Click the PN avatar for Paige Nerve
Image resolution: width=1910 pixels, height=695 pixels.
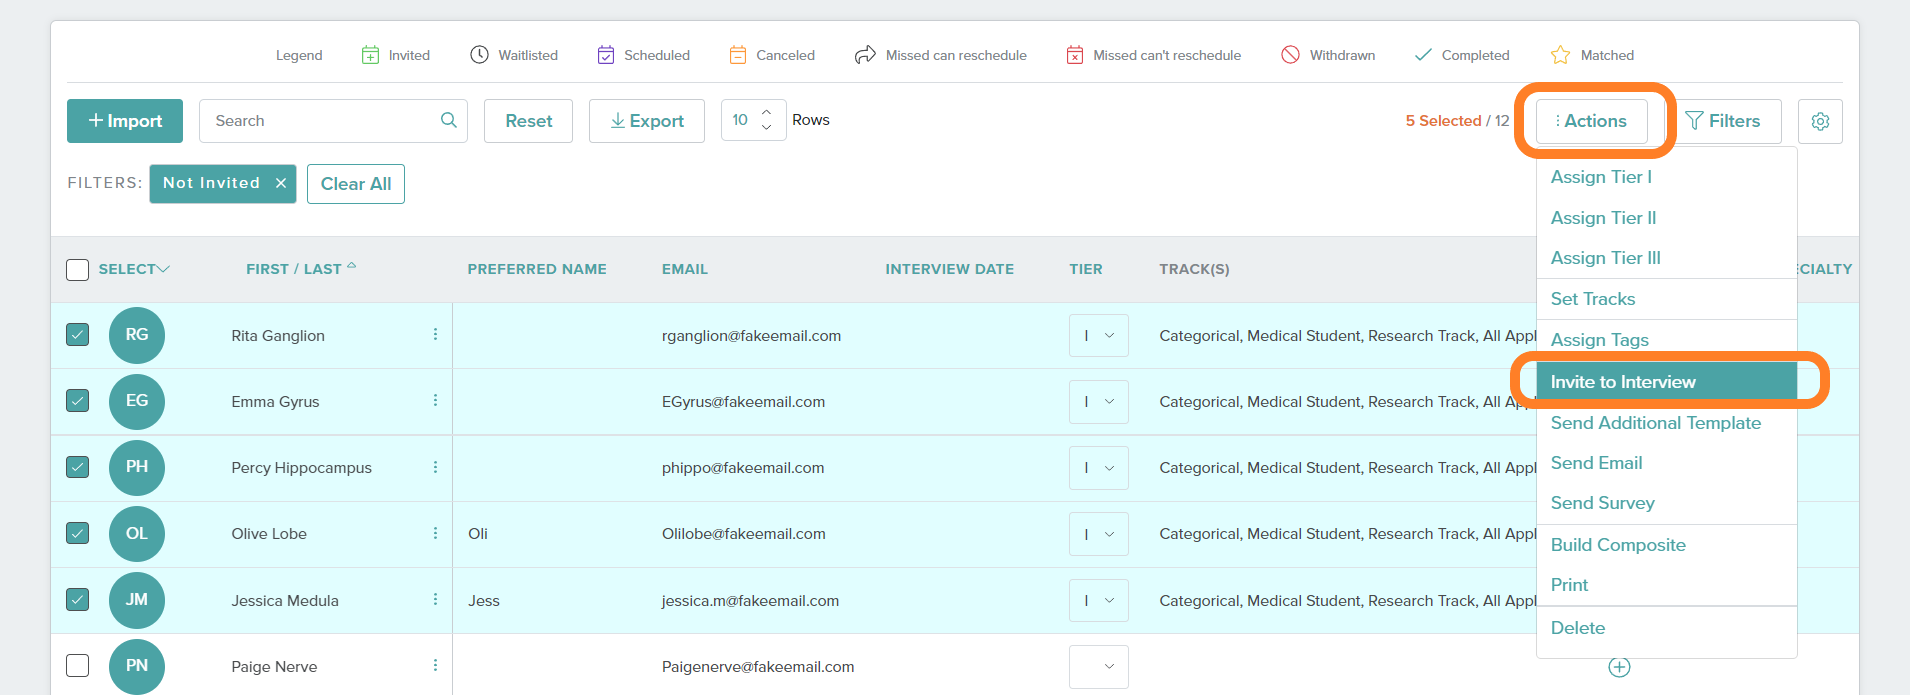pos(137,666)
